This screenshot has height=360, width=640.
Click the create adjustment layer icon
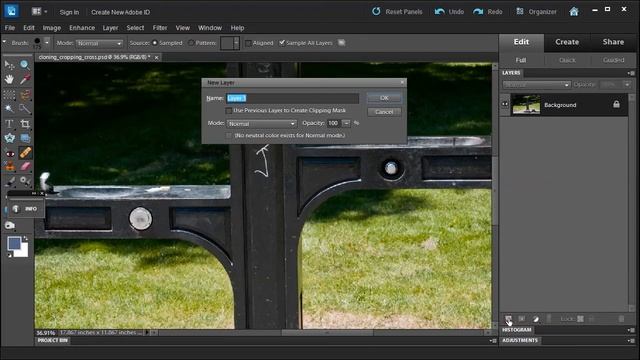point(536,319)
